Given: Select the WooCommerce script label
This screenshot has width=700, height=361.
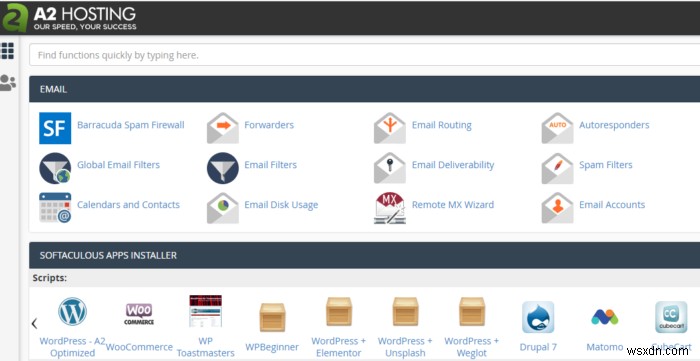Looking at the screenshot, I should (139, 347).
